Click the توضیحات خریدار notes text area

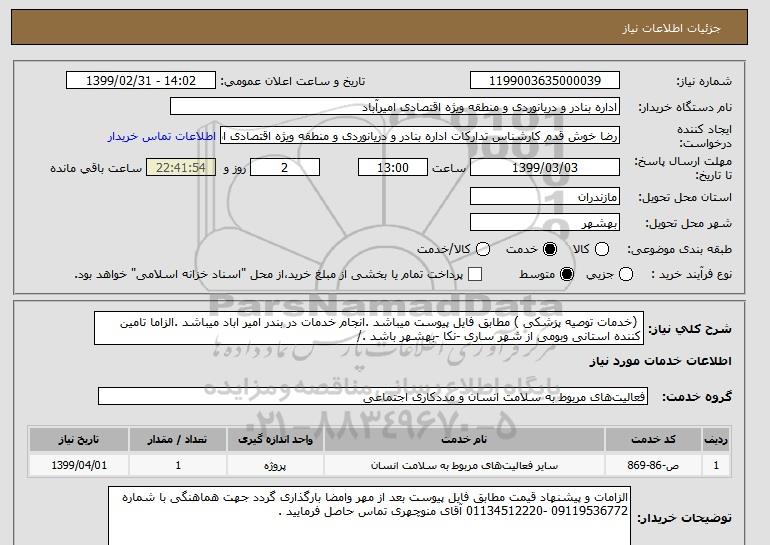coord(369,516)
